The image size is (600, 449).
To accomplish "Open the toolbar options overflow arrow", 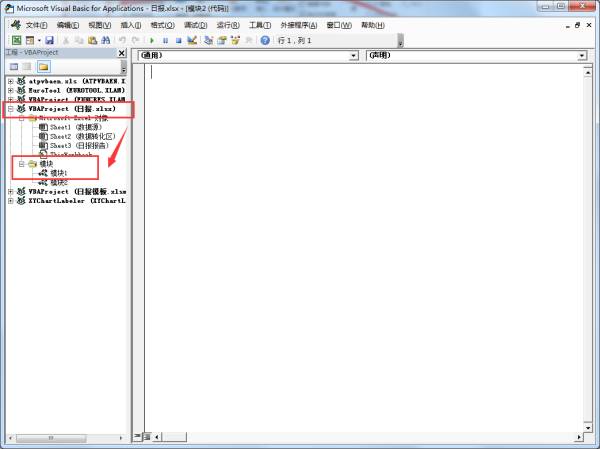I will (400, 40).
